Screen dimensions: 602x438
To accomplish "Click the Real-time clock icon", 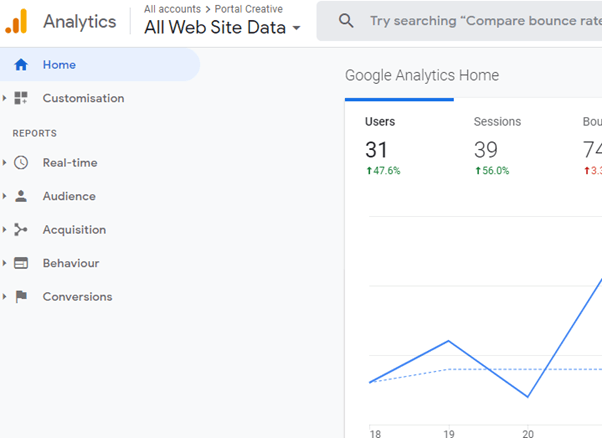I will (x=21, y=162).
